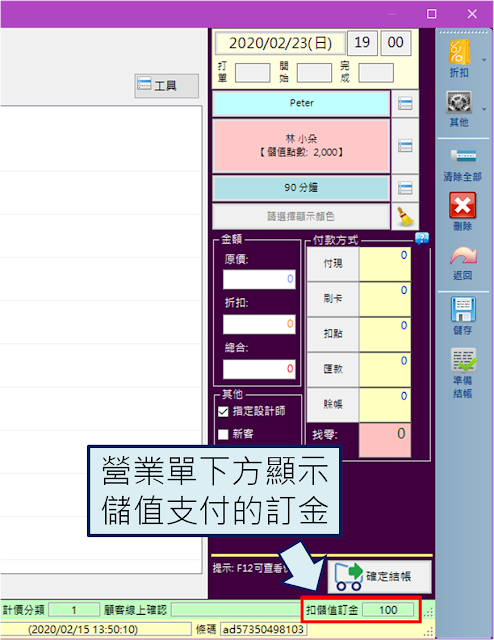
Task: Click the 賒帳 credit payment button
Action: pyautogui.click(x=333, y=404)
